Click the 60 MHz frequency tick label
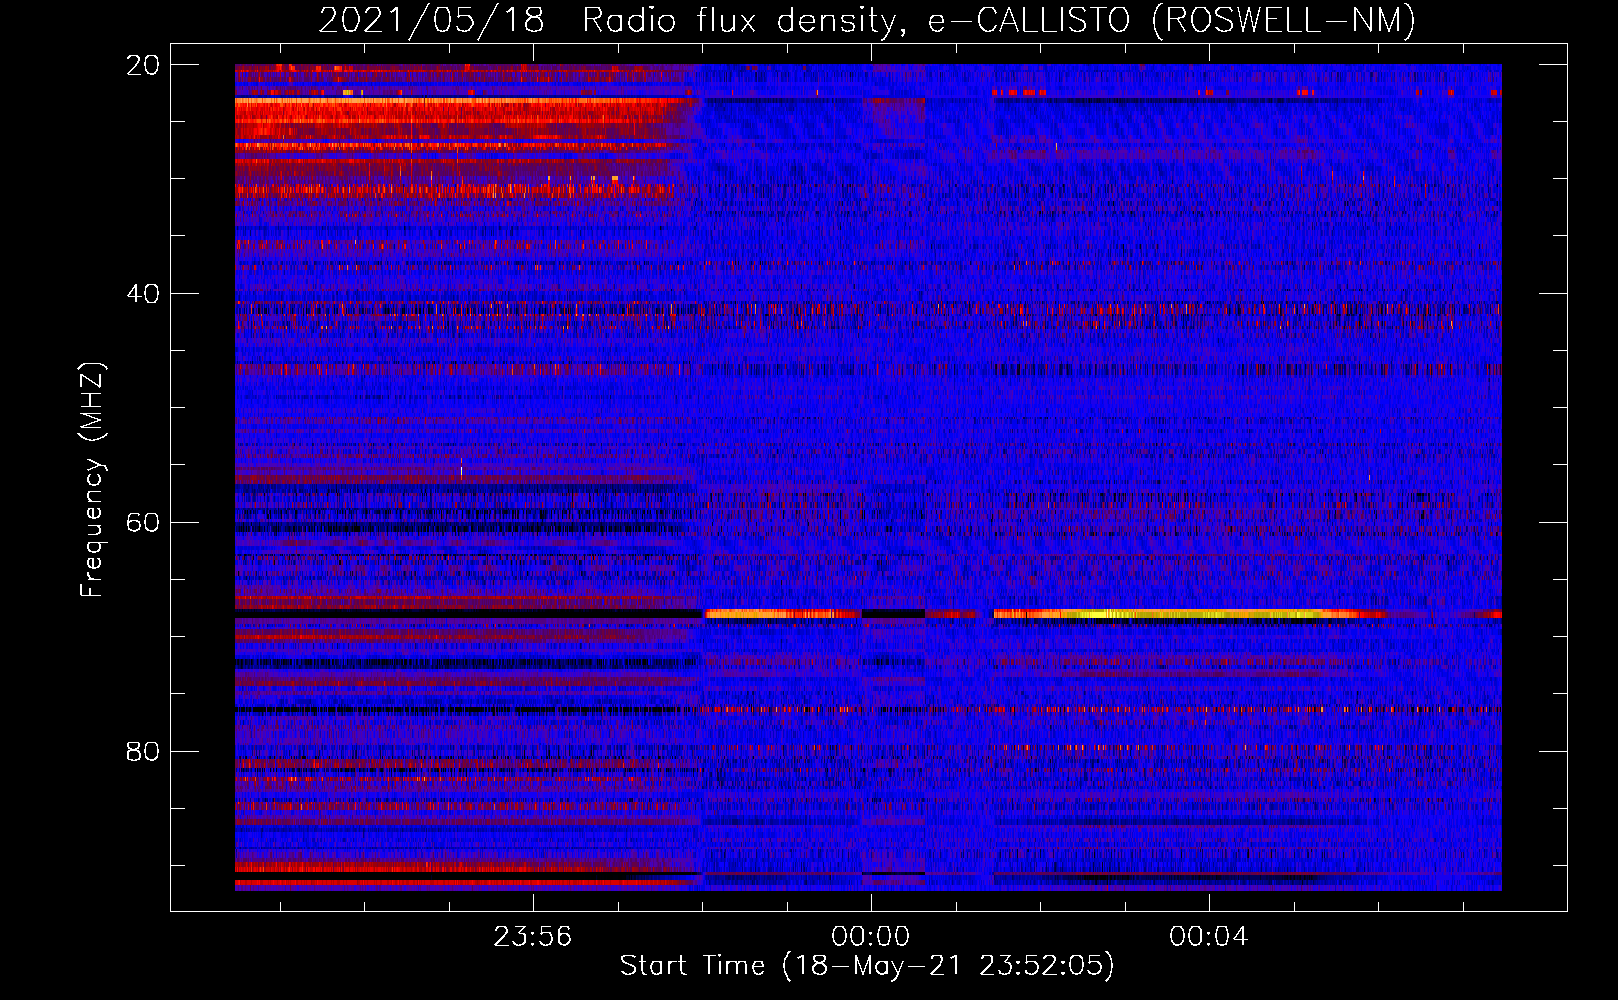This screenshot has height=1000, width=1618. [x=143, y=523]
